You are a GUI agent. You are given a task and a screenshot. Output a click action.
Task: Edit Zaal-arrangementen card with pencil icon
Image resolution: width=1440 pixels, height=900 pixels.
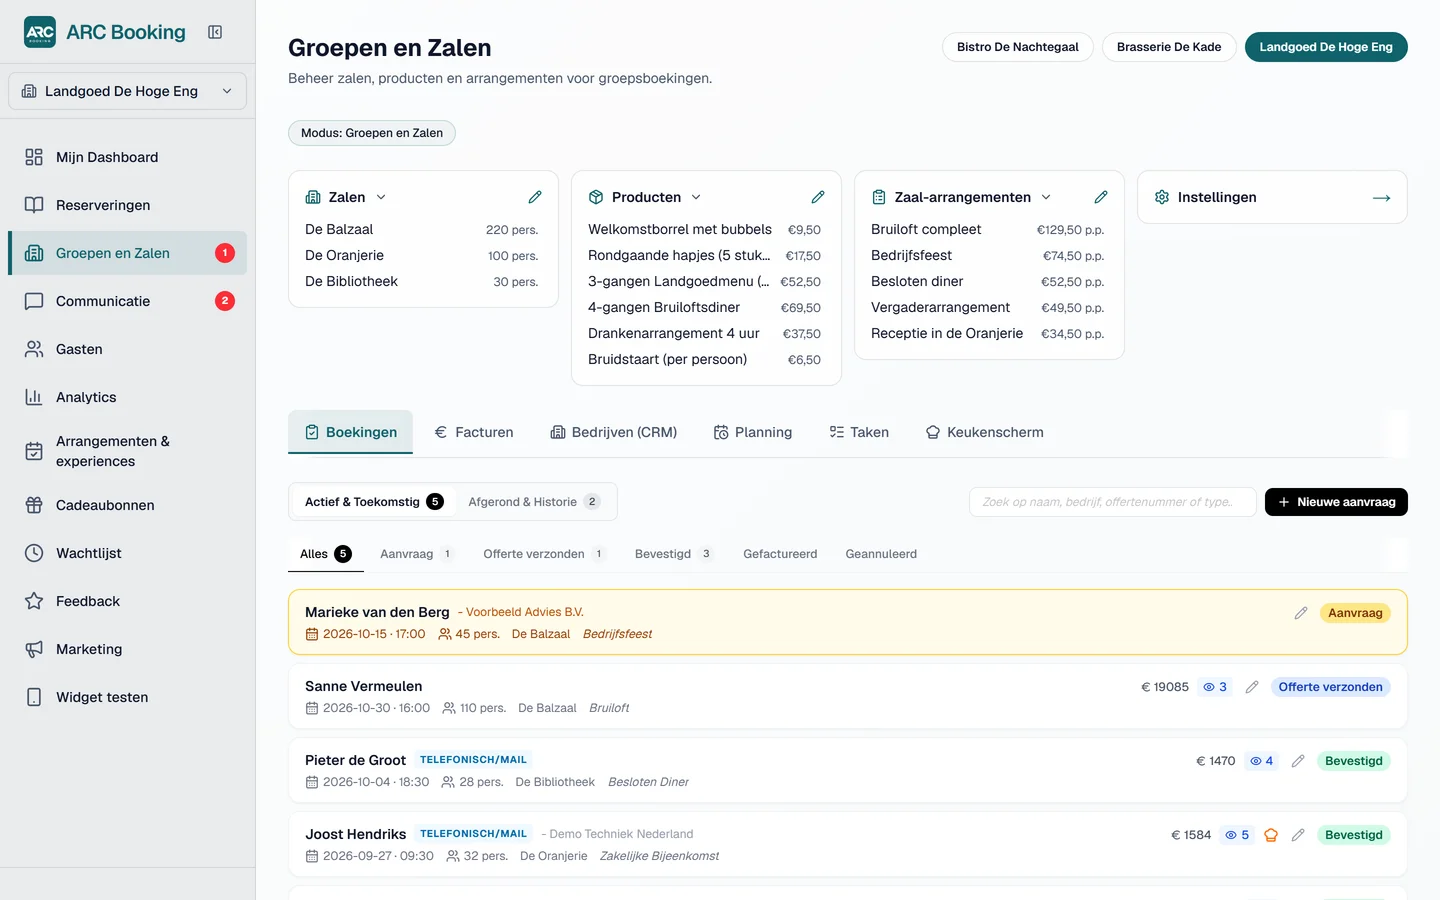tap(1101, 197)
